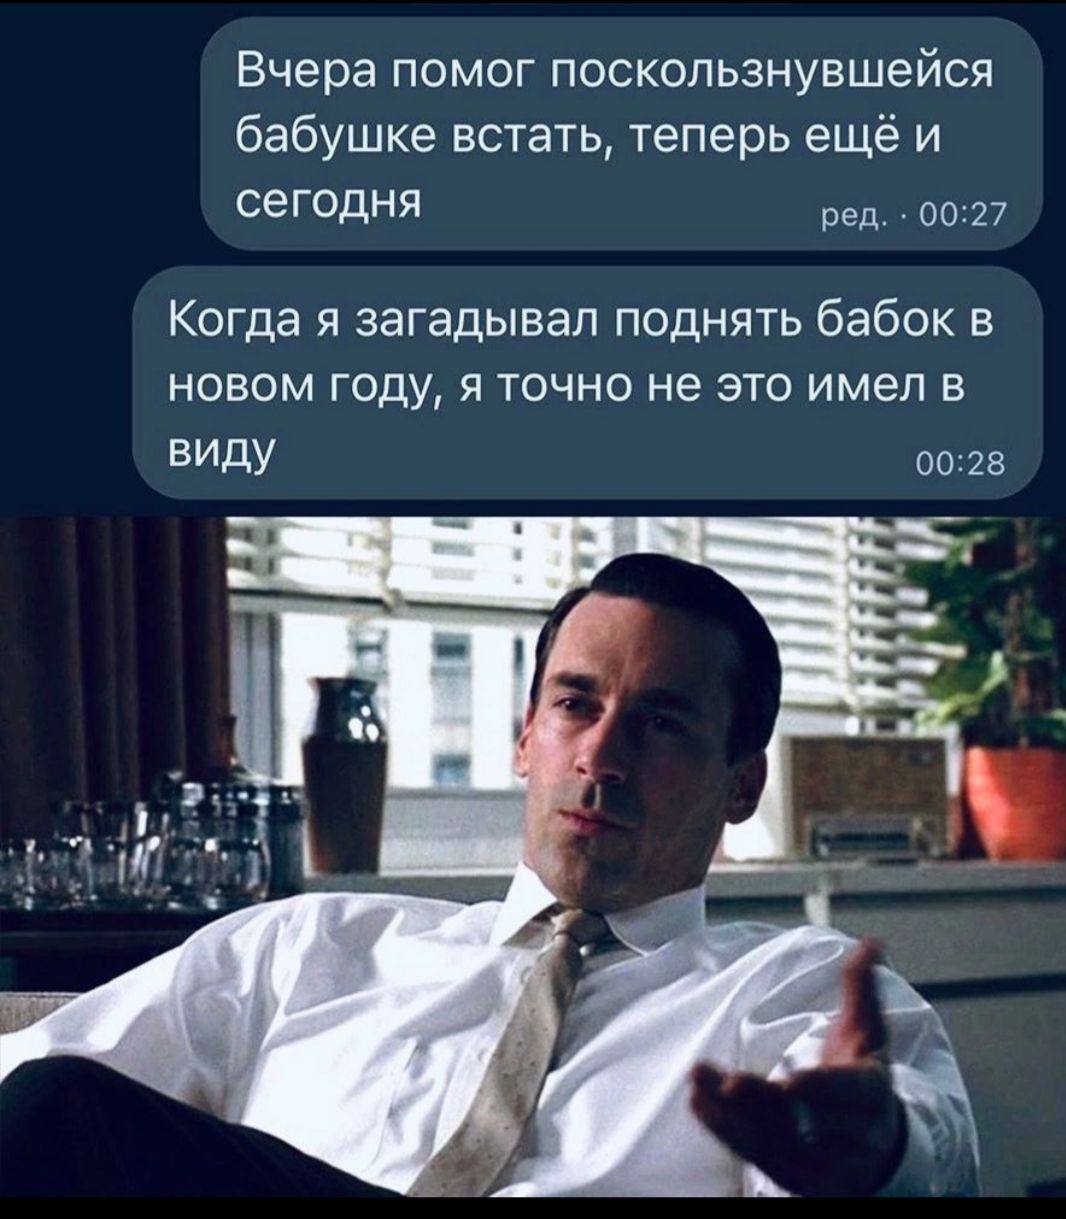Click the orange flower pot in photo
Image resolution: width=1066 pixels, height=1219 pixels.
(1015, 803)
